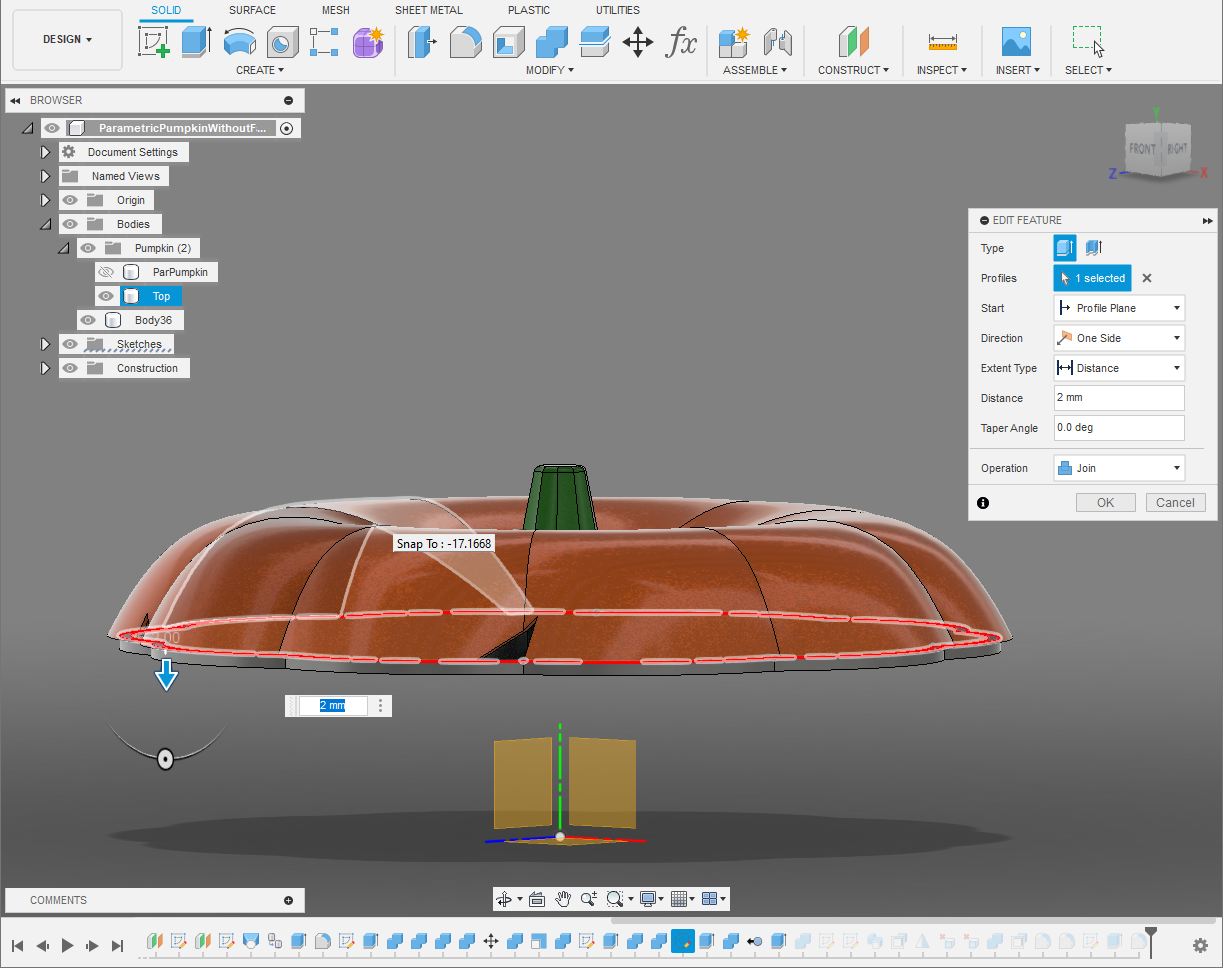Screen dimensions: 1223x968
Task: Select the Shell tool
Action: [x=508, y=42]
